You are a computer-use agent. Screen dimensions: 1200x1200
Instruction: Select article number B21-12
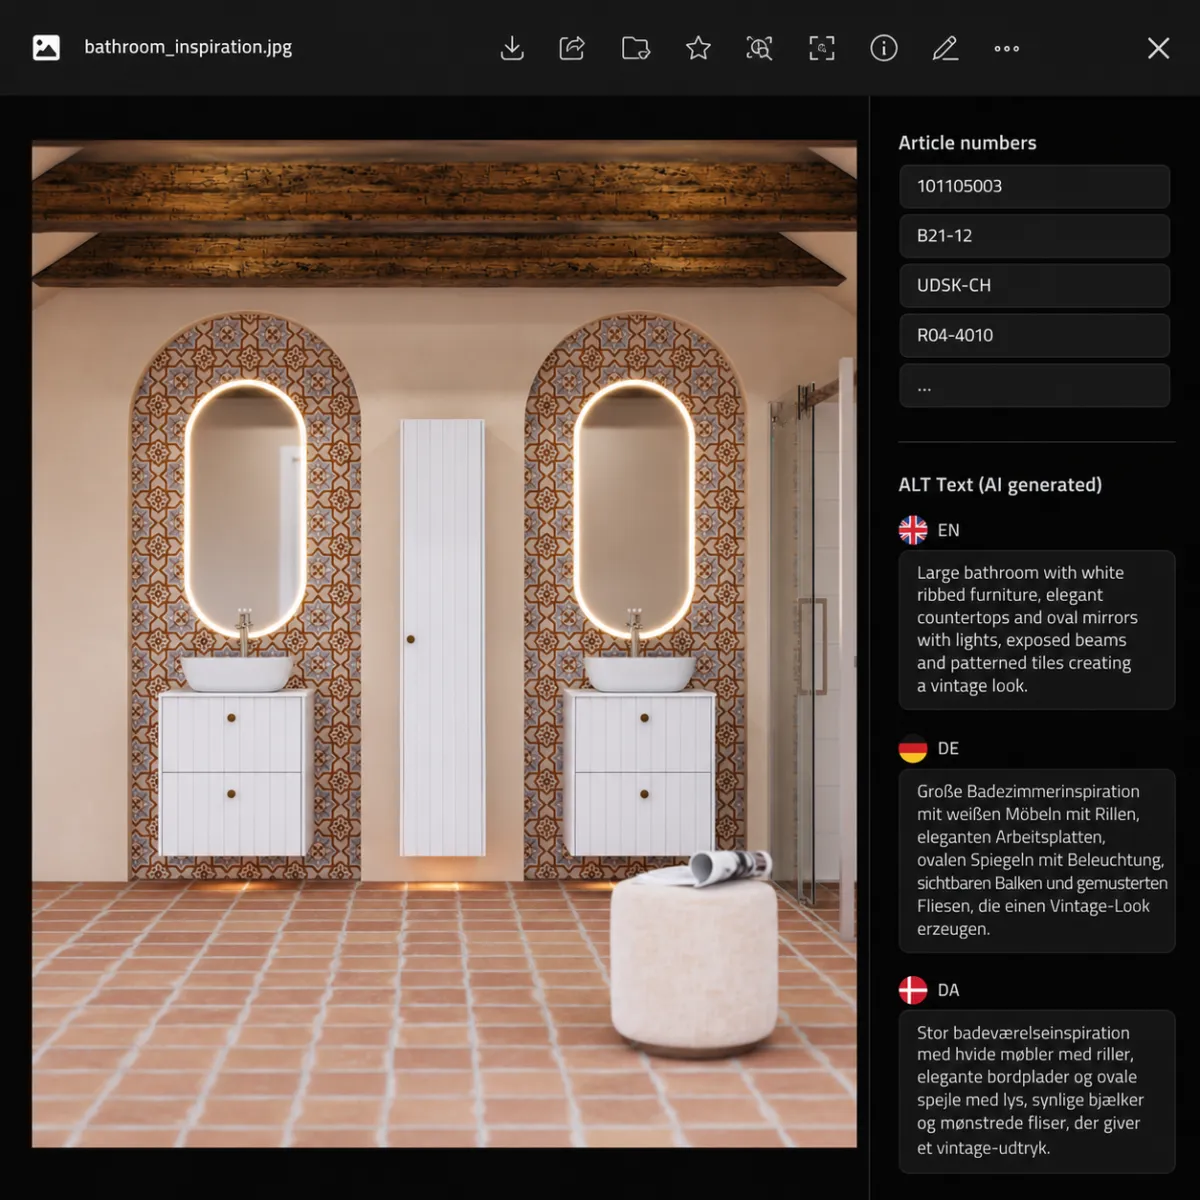click(x=1035, y=236)
